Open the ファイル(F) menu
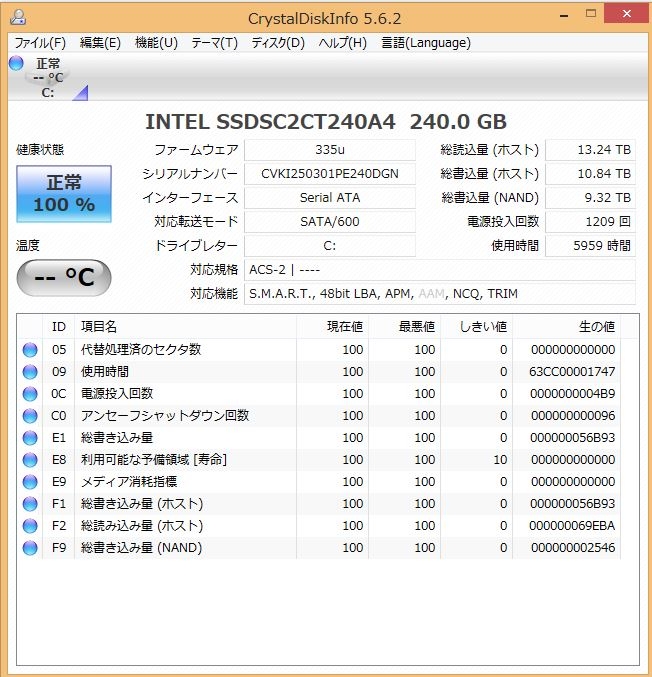 coord(40,43)
